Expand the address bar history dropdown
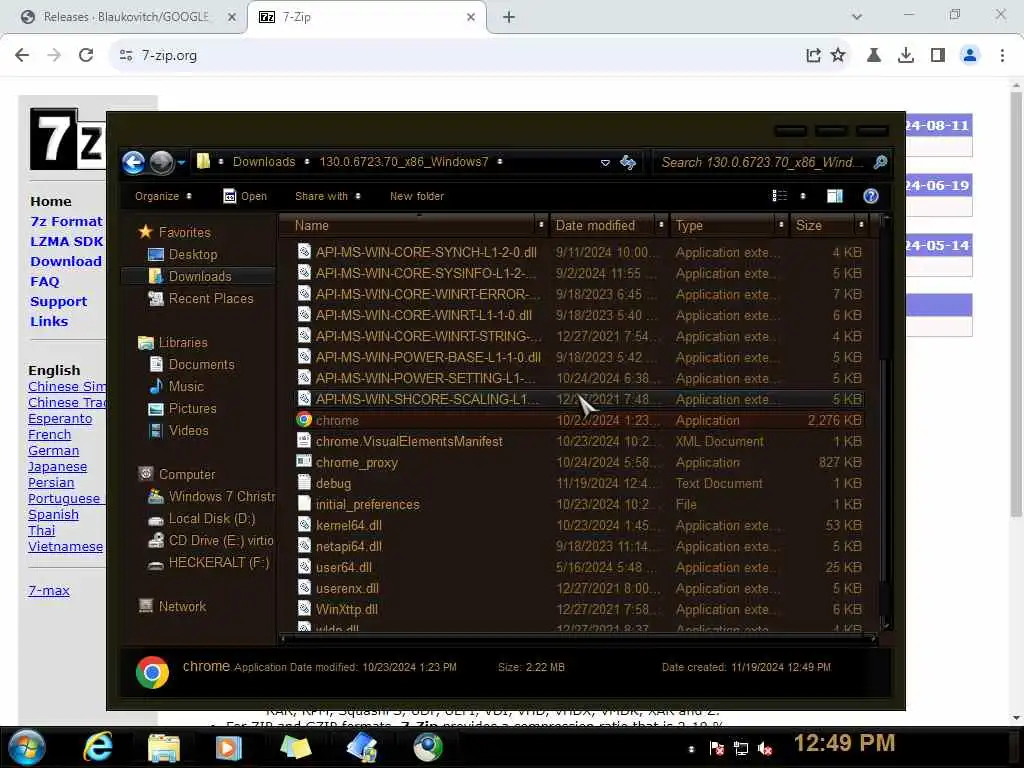This screenshot has width=1024, height=768. point(605,163)
